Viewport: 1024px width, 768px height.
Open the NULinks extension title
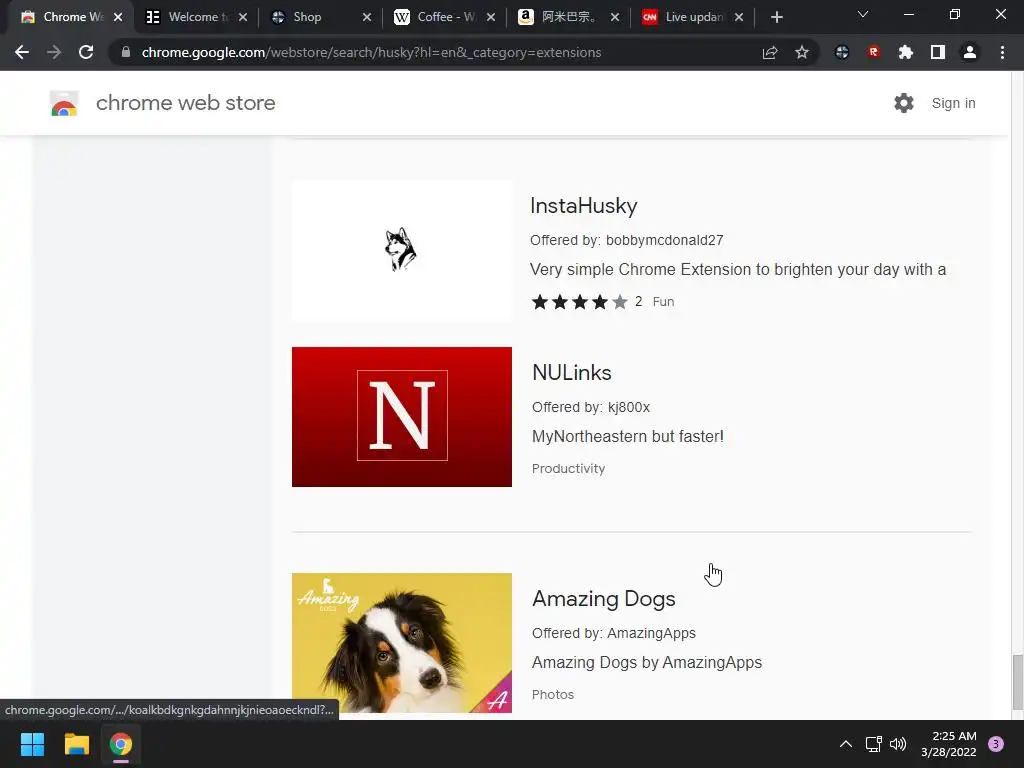571,372
